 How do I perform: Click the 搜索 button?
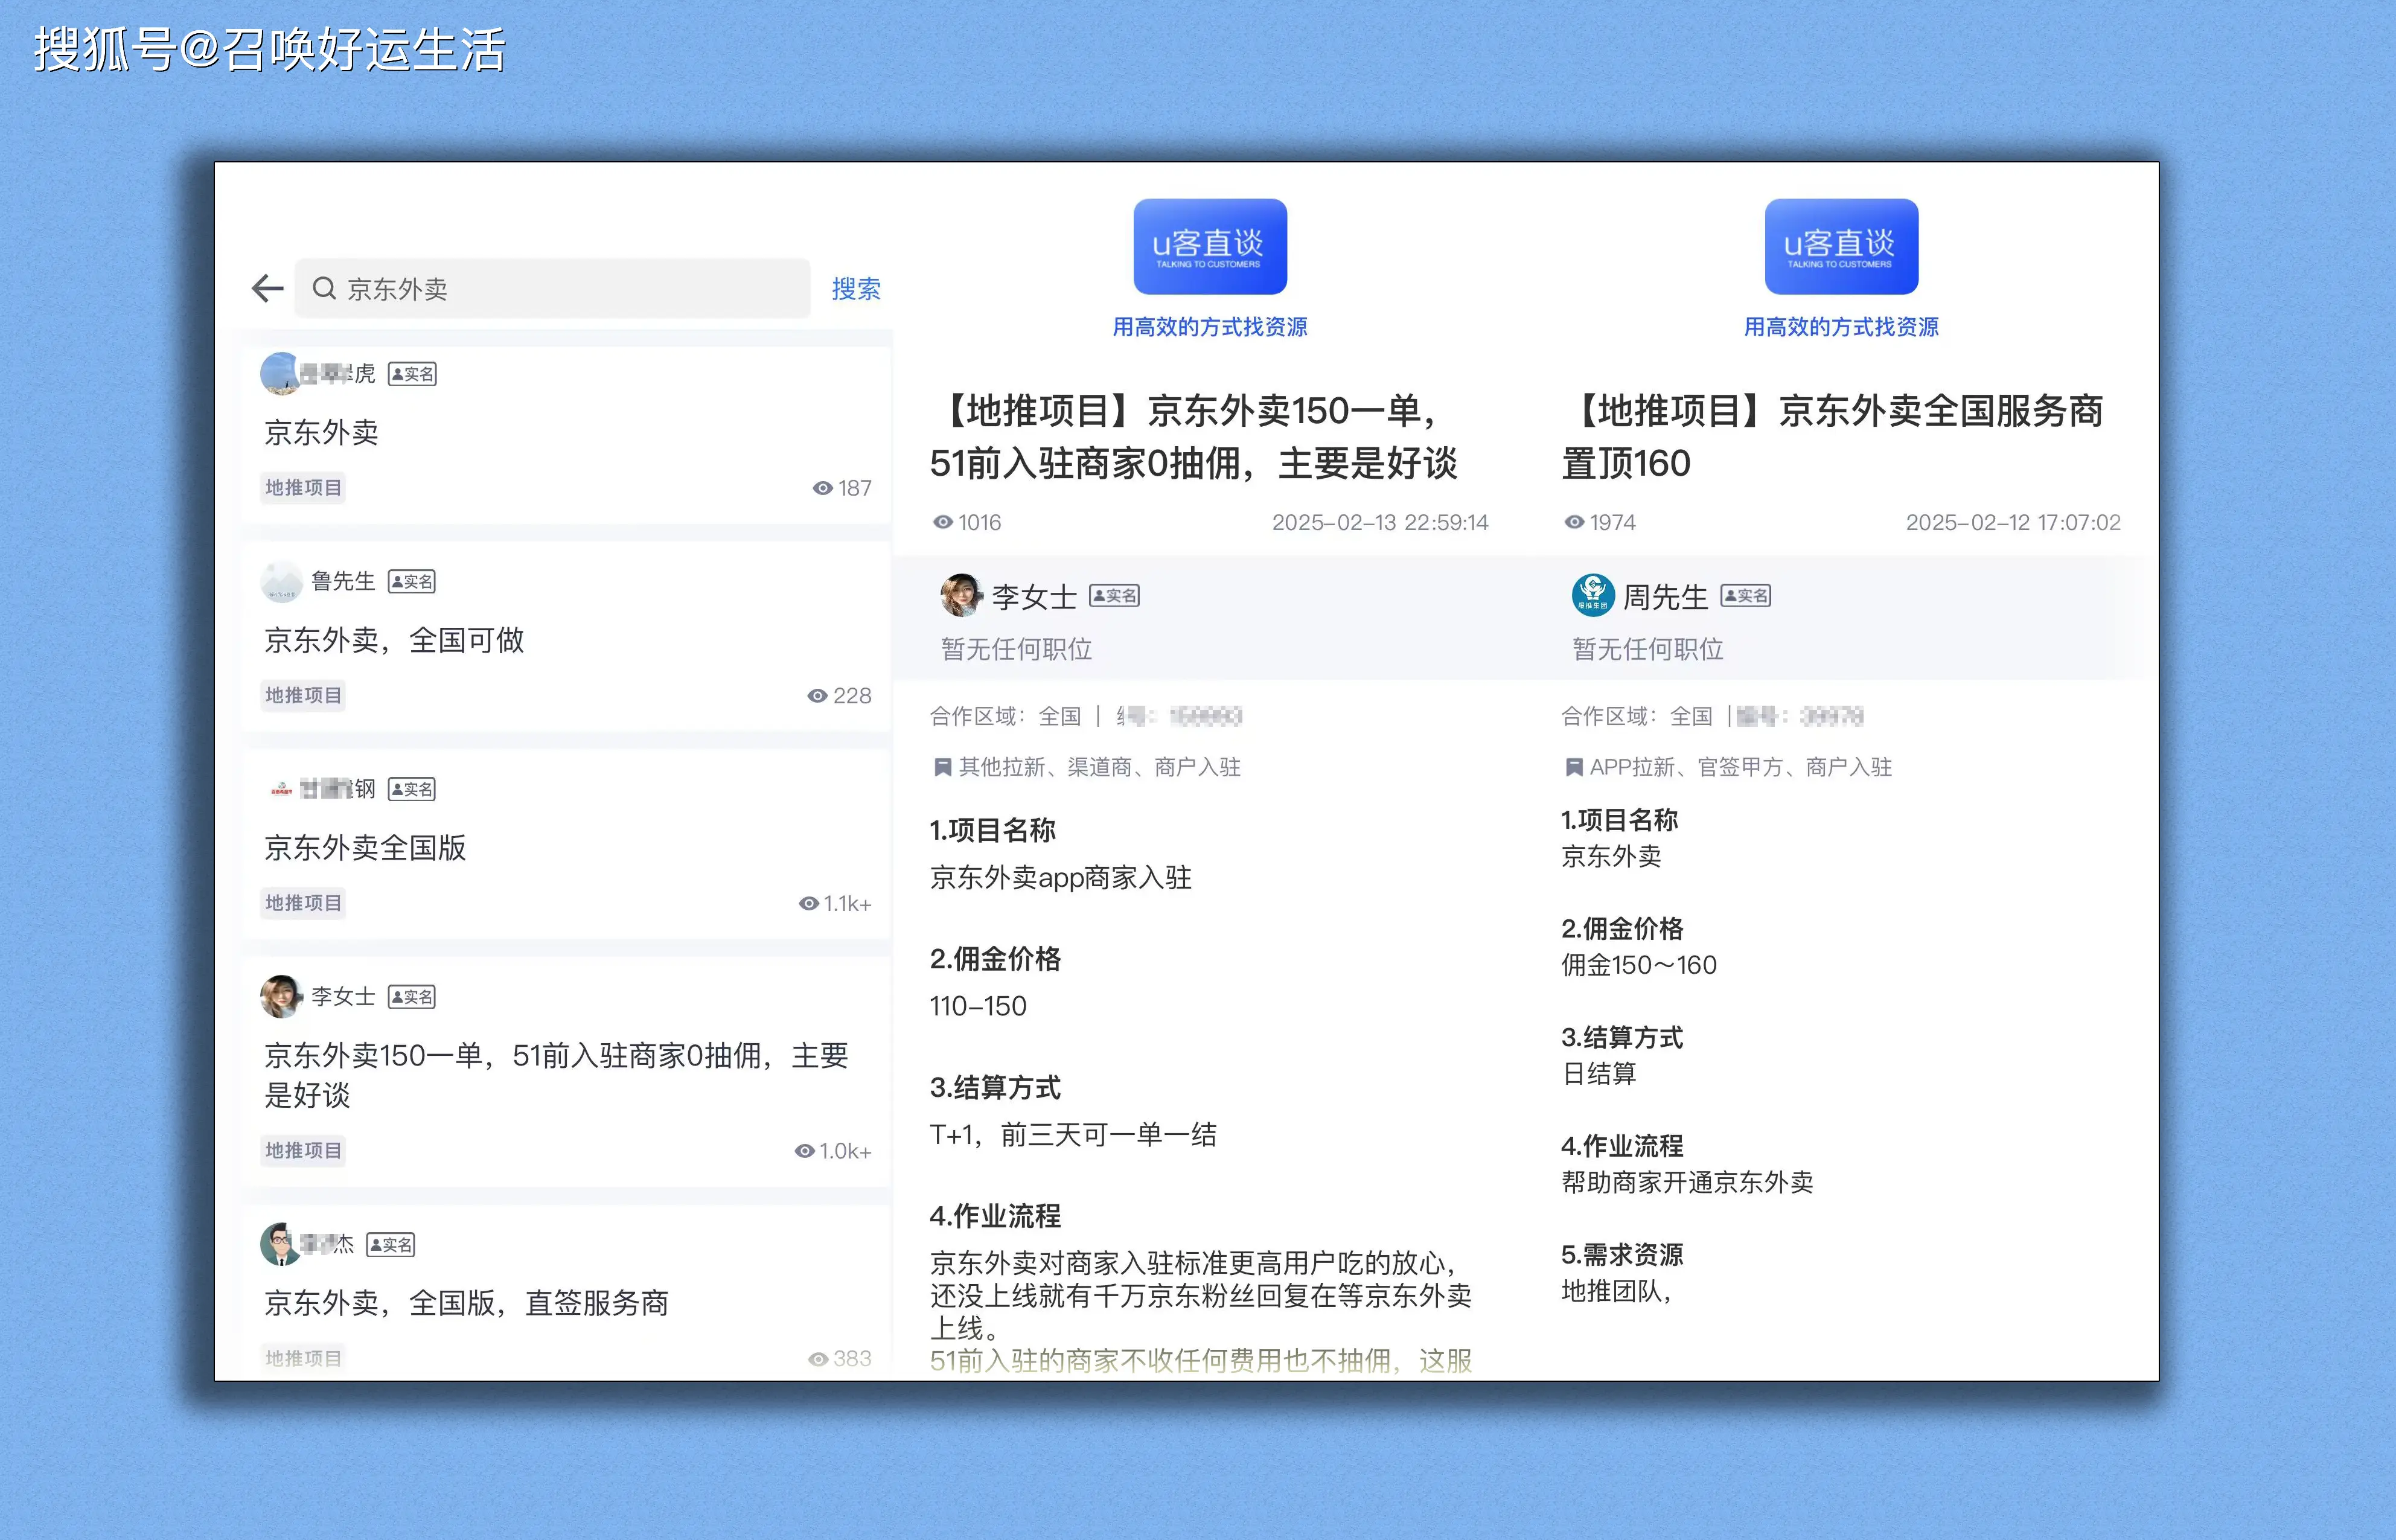(856, 289)
